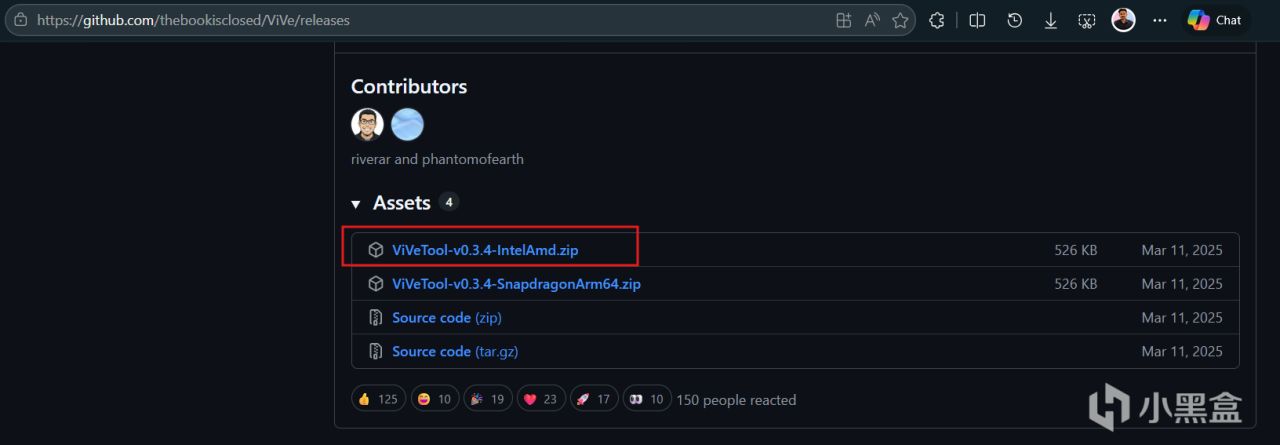Click the browser address bar URL

pos(193,20)
